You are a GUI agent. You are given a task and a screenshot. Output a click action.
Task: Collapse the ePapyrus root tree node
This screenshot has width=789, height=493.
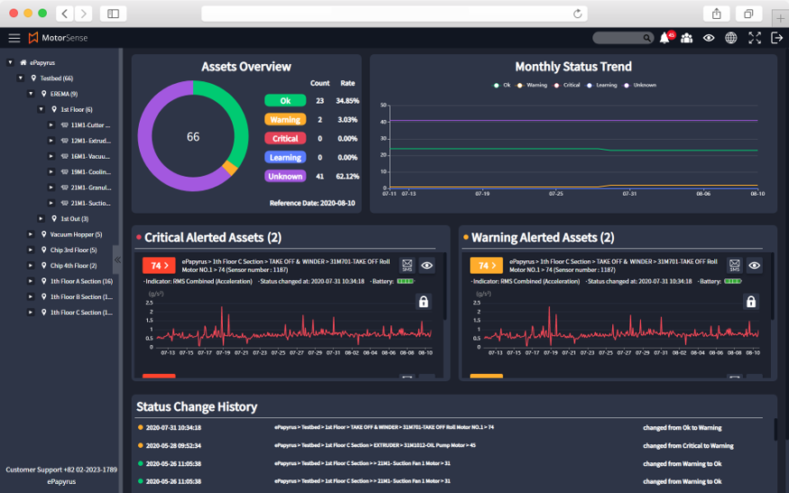coord(10,62)
